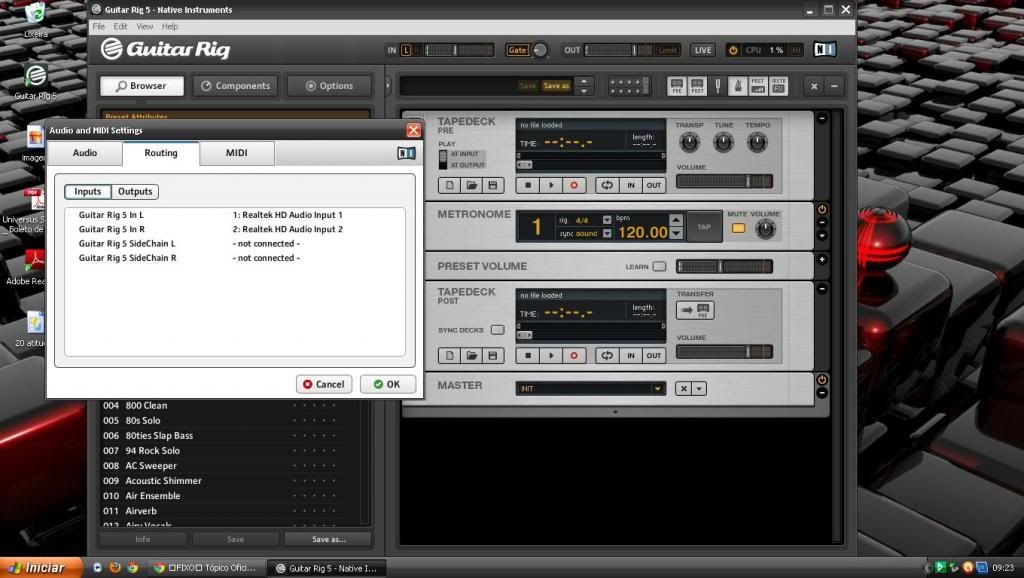Toggle the output Limit button
The image size is (1024, 578).
pos(667,50)
